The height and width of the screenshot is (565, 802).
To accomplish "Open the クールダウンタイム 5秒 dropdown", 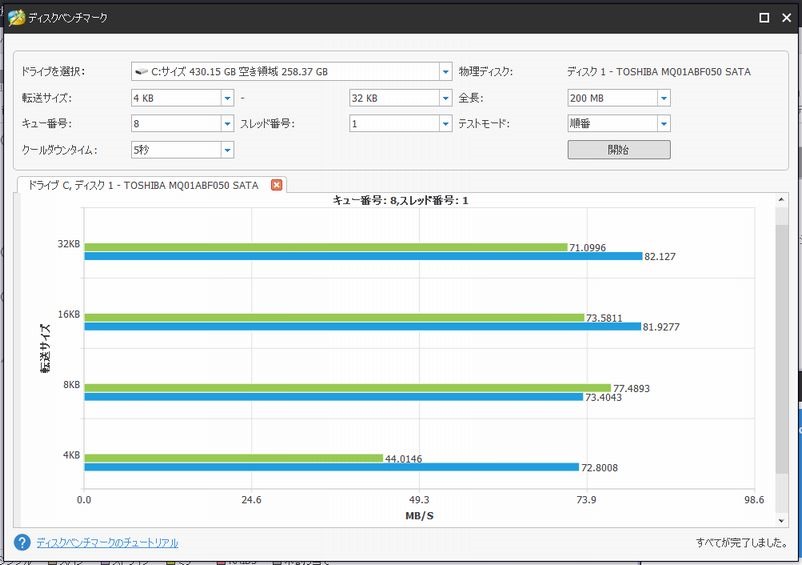I will 227,150.
